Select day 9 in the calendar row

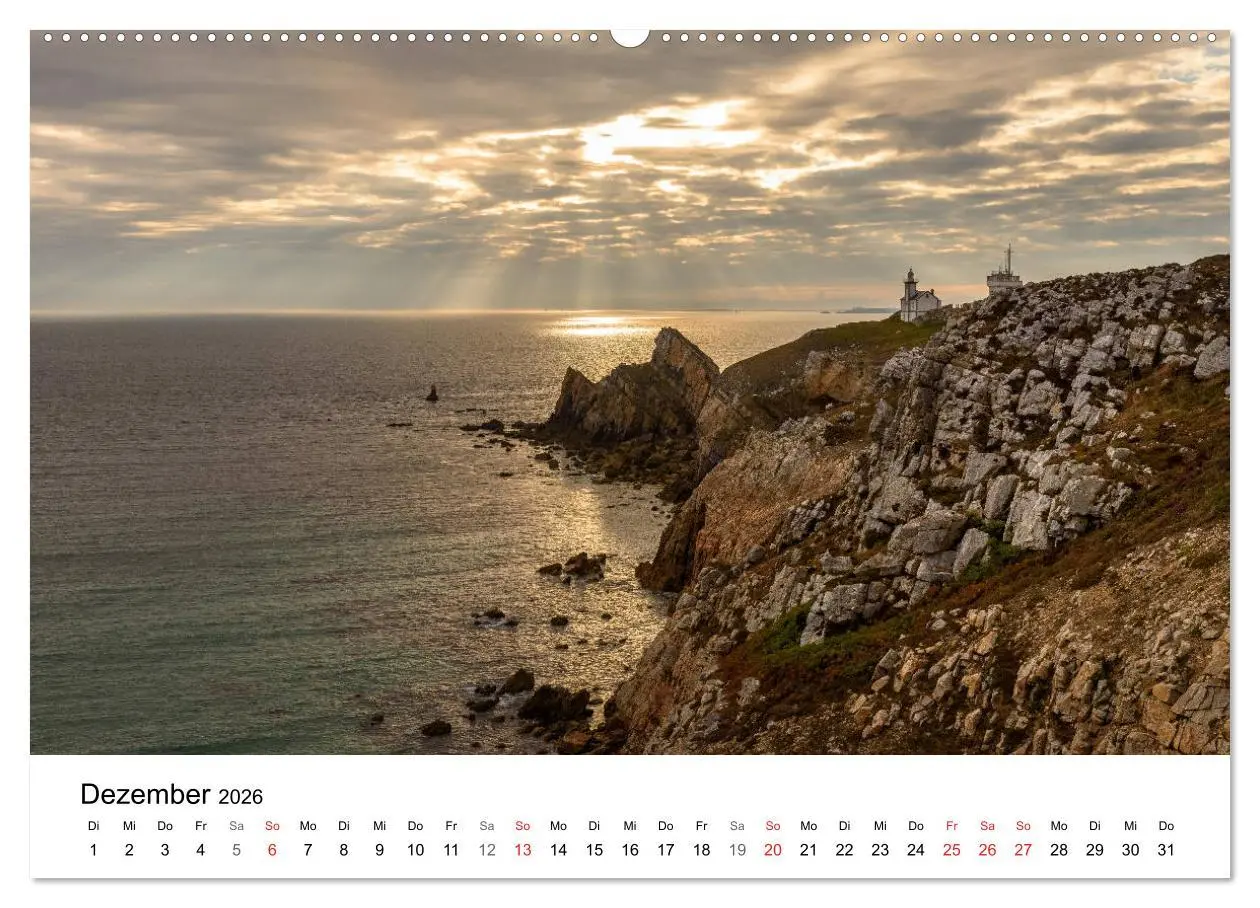pyautogui.click(x=379, y=850)
